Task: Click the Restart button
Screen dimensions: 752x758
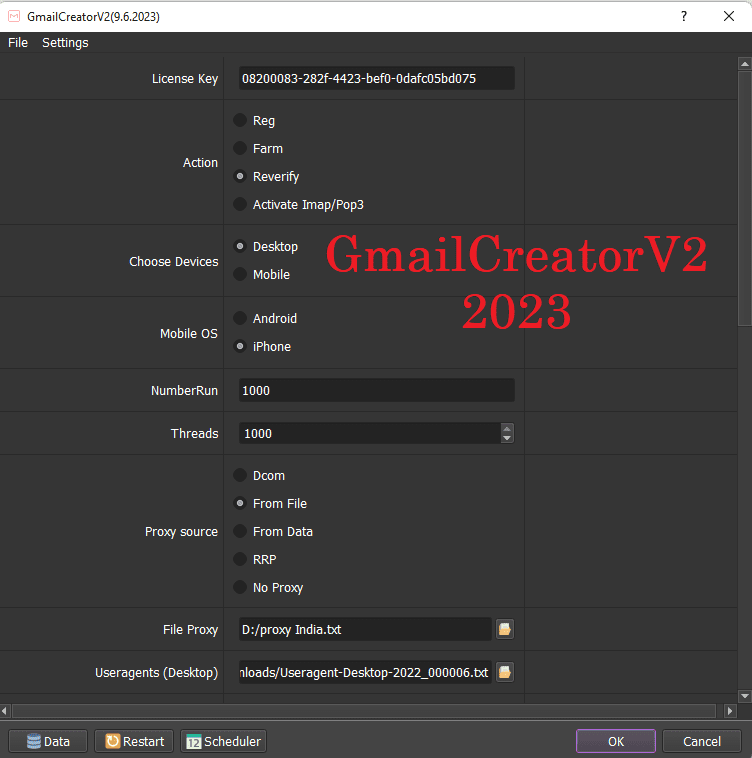Action: [134, 741]
